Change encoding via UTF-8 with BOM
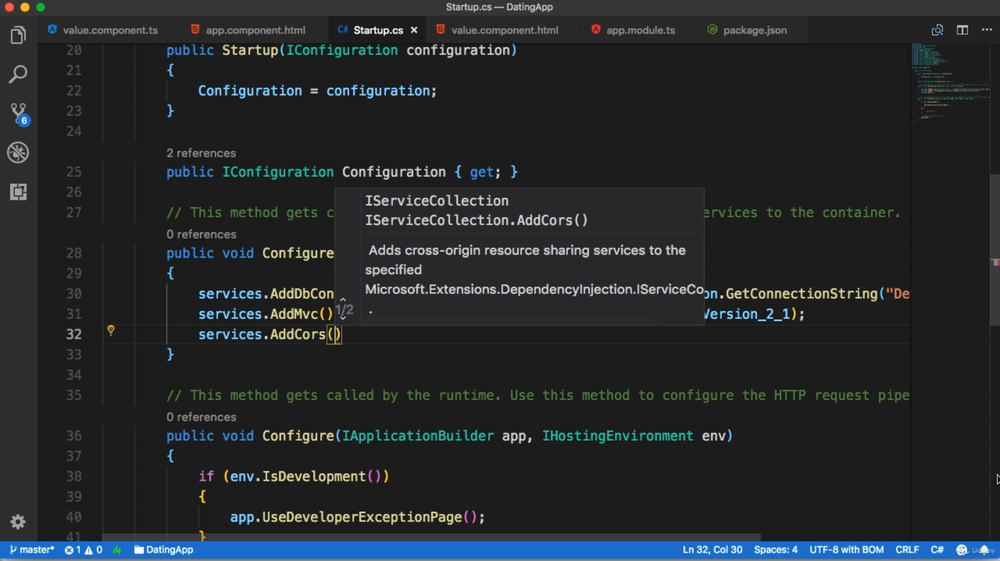 pos(846,550)
